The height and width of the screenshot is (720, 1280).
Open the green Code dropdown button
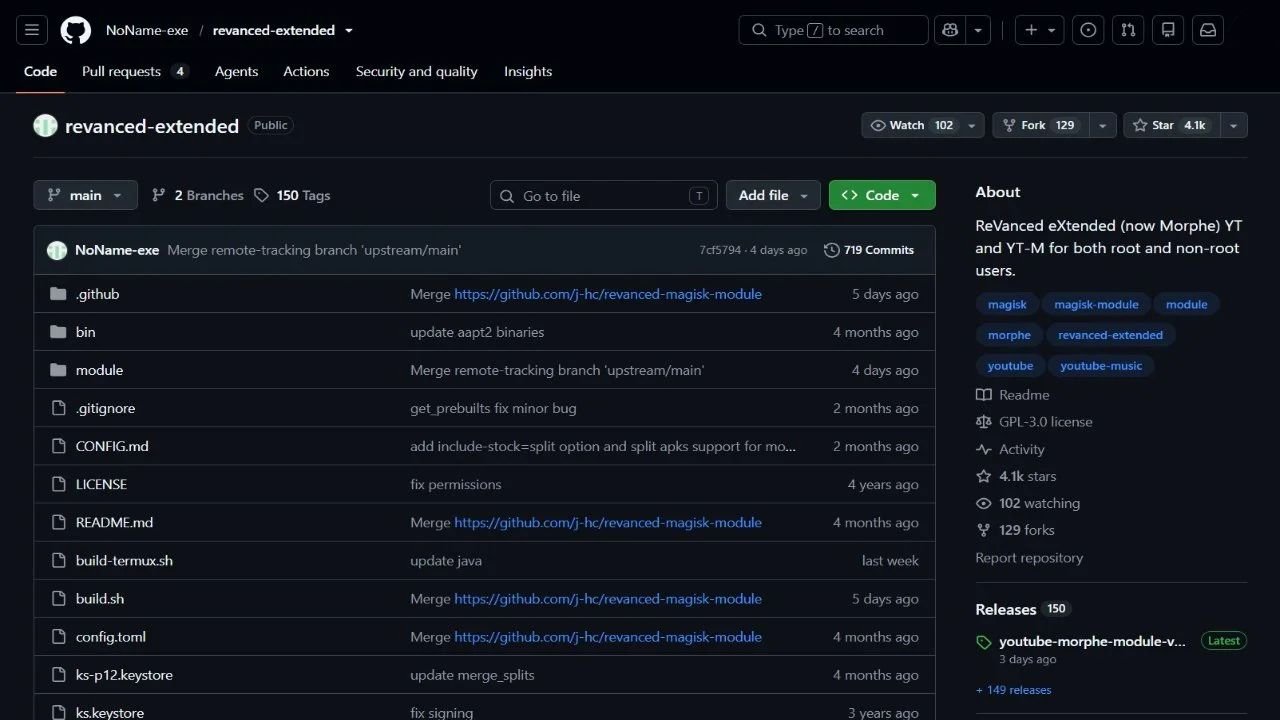[x=882, y=195]
